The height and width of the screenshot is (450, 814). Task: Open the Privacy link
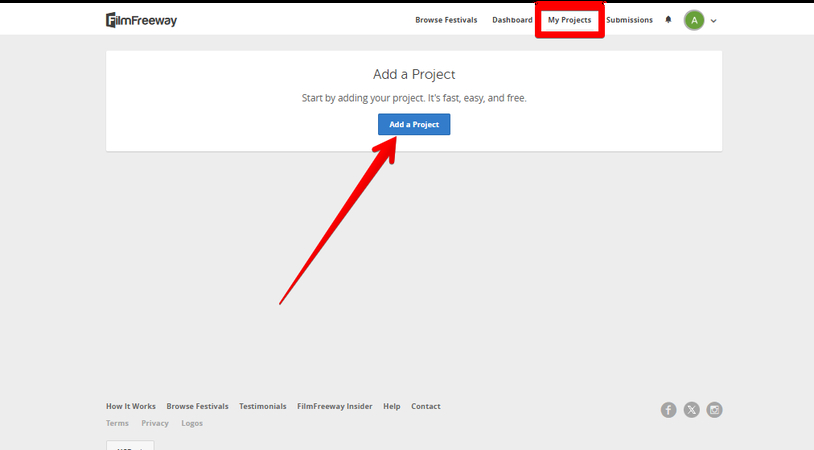(x=155, y=423)
